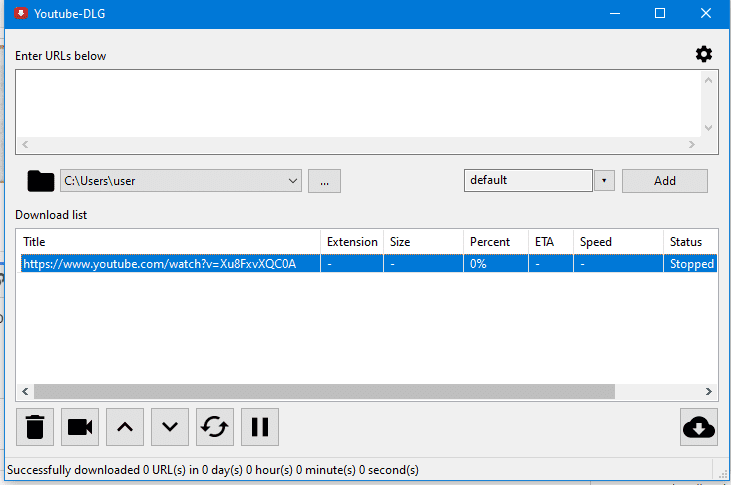This screenshot has width=731, height=485.
Task: Move item down with down arrow button
Action: 170,427
